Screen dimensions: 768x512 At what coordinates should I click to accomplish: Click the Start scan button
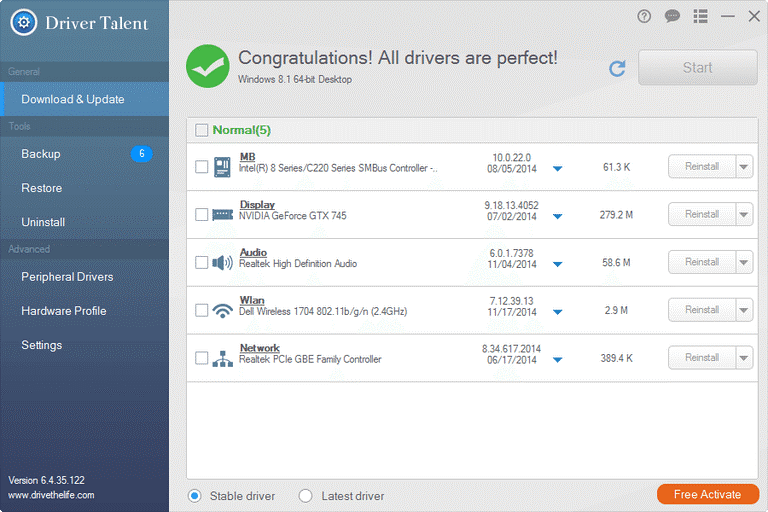click(697, 68)
